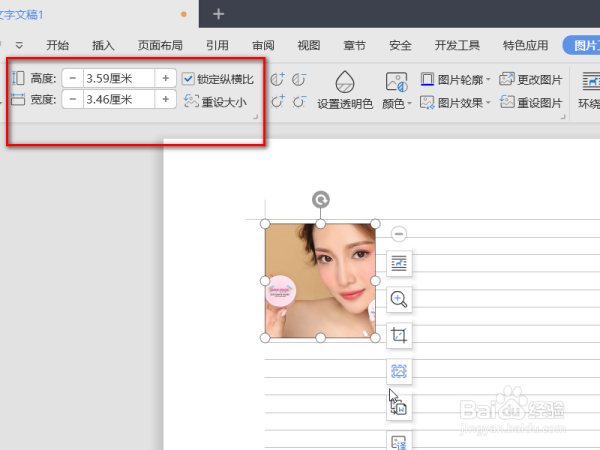Click the bottom-right resize handle

(375, 338)
